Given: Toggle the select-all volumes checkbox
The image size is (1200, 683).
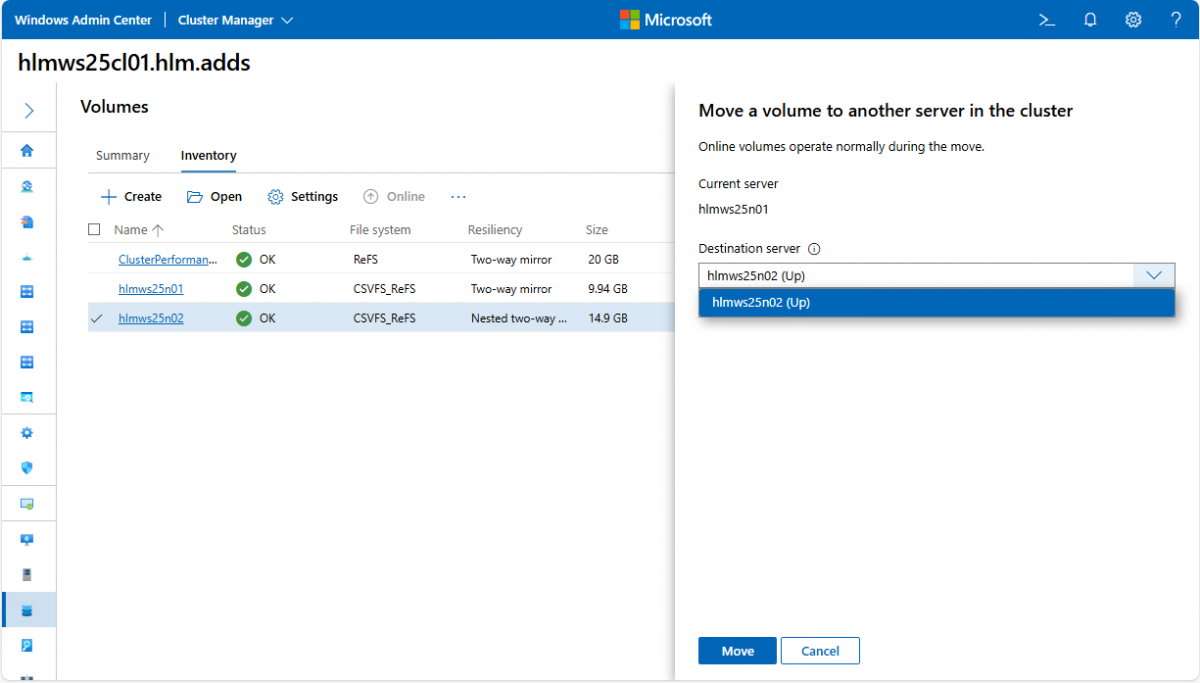Looking at the screenshot, I should (95, 230).
